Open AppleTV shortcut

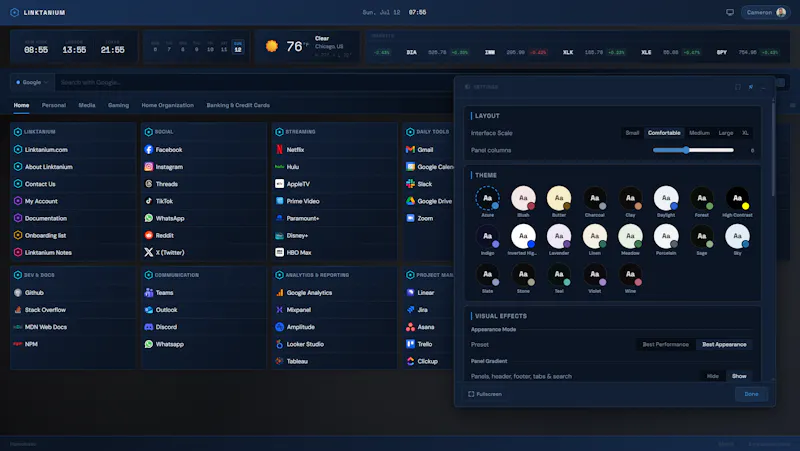[x=292, y=184]
